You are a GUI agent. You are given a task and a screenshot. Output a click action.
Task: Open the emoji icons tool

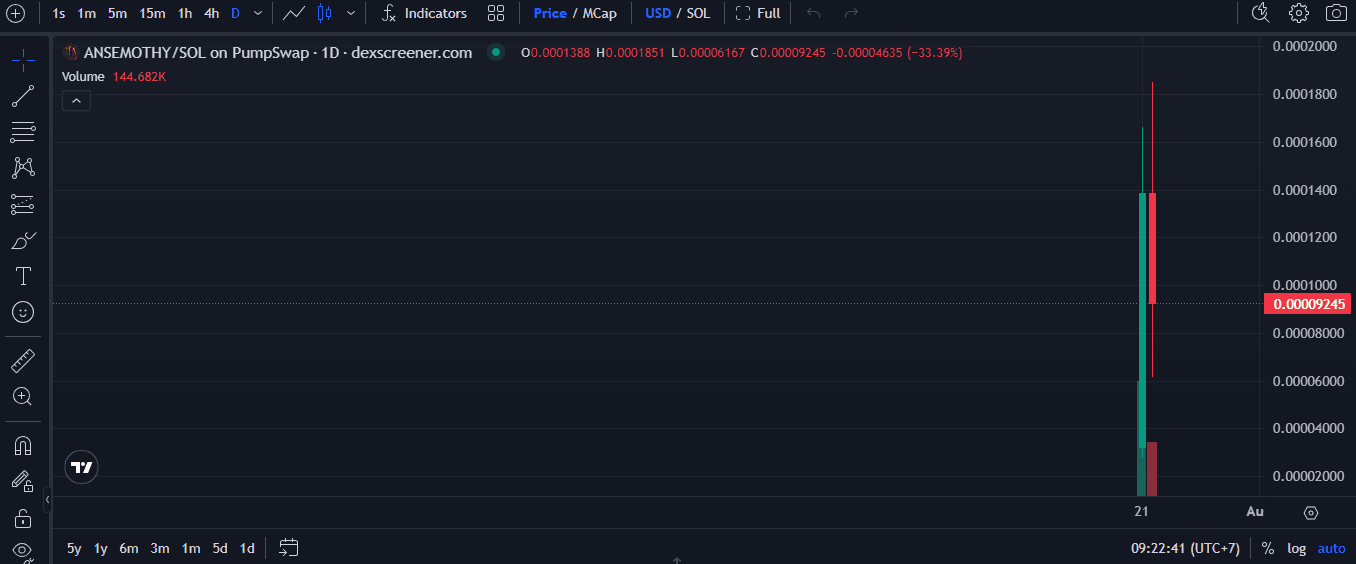(x=22, y=312)
